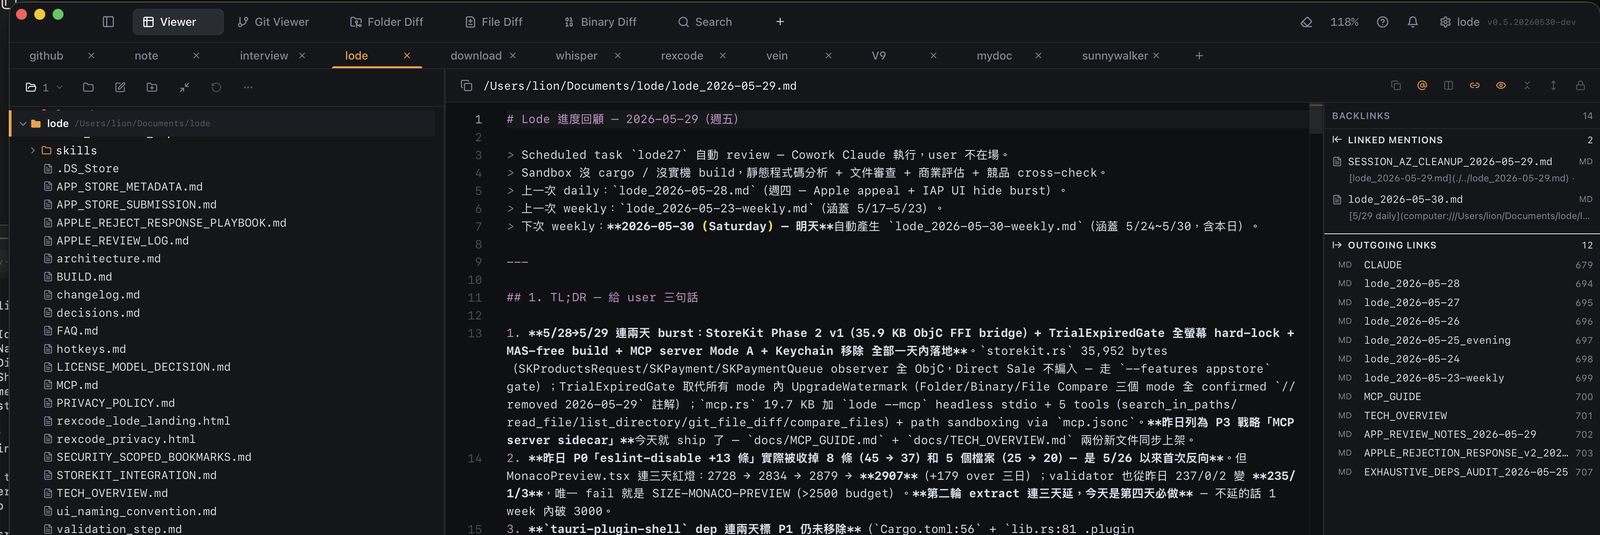The image size is (1600, 535).
Task: Click the duplicate icon in editor toolbar
Action: tap(1396, 86)
